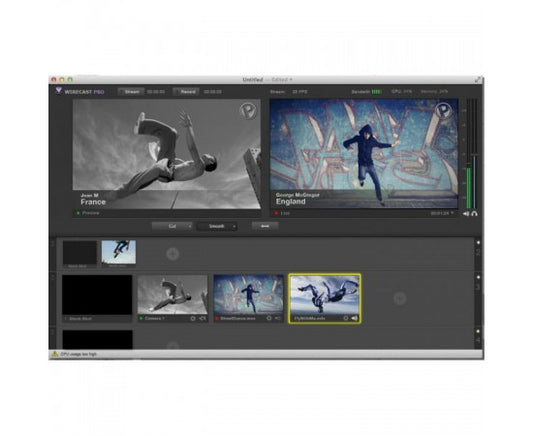Click the red Live indicator label
This screenshot has width=533, height=436.
(x=282, y=213)
